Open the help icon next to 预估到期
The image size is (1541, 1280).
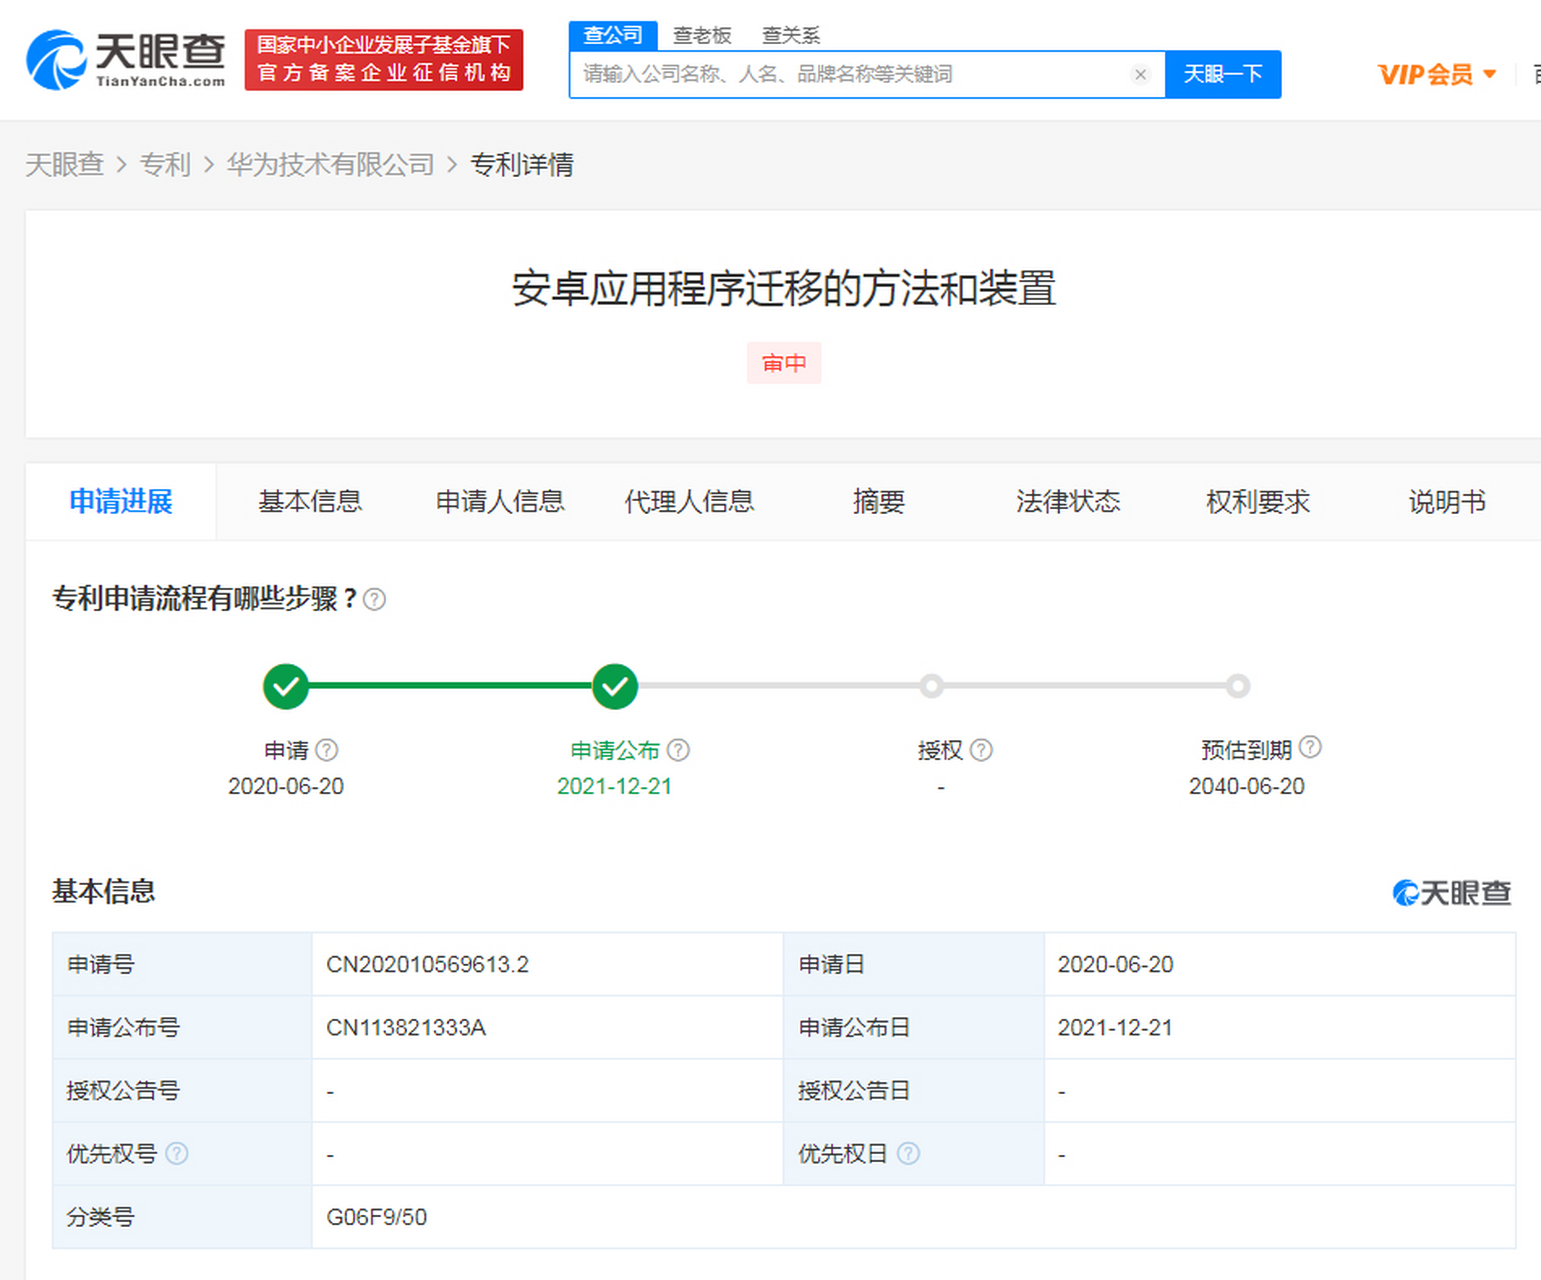coord(1310,747)
